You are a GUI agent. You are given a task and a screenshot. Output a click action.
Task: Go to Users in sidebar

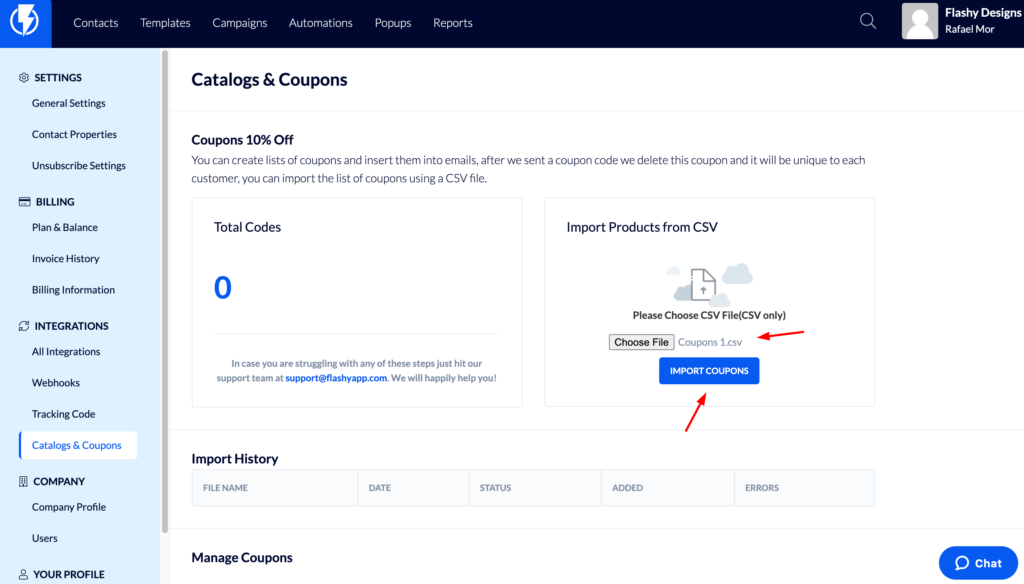[44, 538]
